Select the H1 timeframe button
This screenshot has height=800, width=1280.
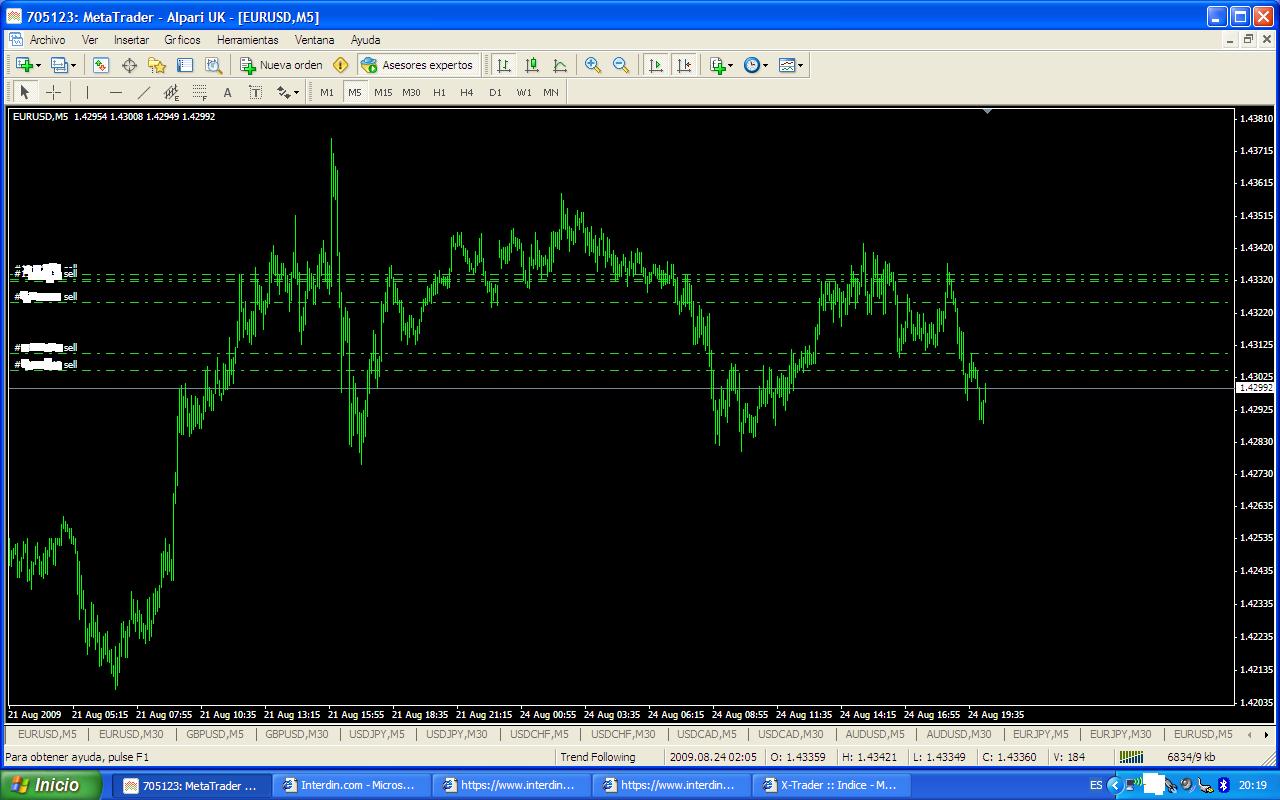pyautogui.click(x=439, y=92)
